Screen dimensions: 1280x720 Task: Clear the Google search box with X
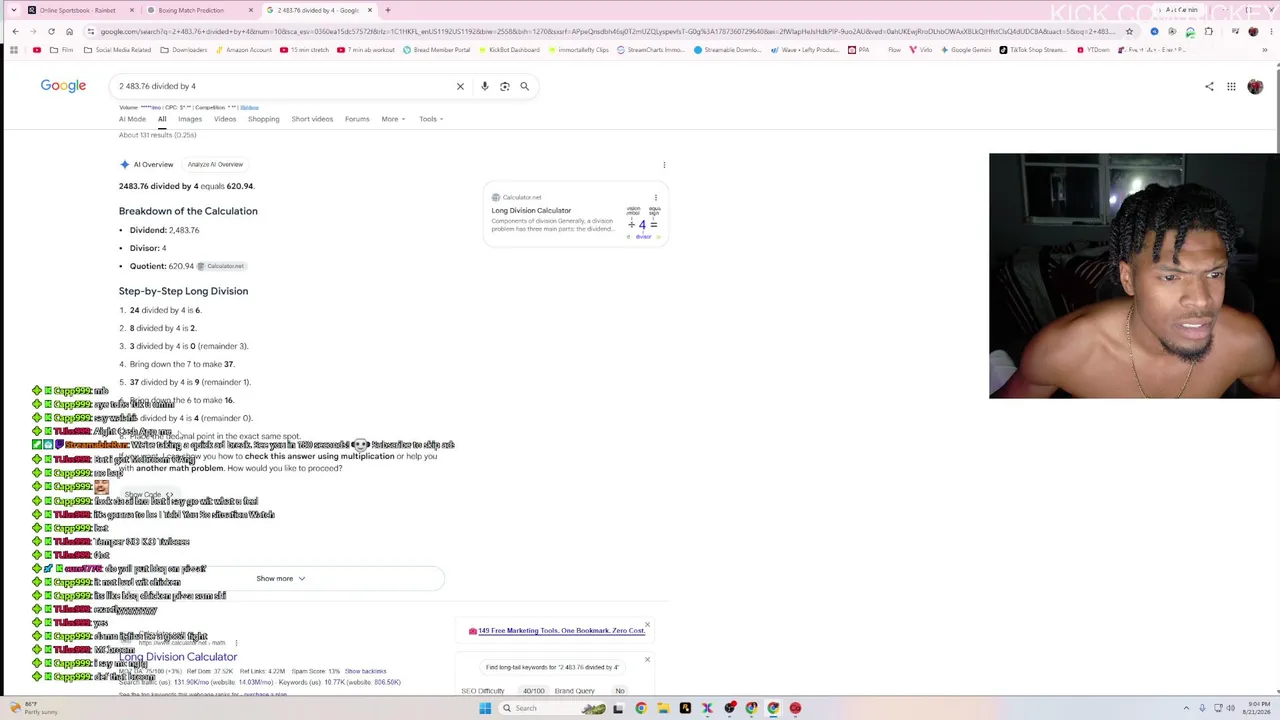(460, 86)
